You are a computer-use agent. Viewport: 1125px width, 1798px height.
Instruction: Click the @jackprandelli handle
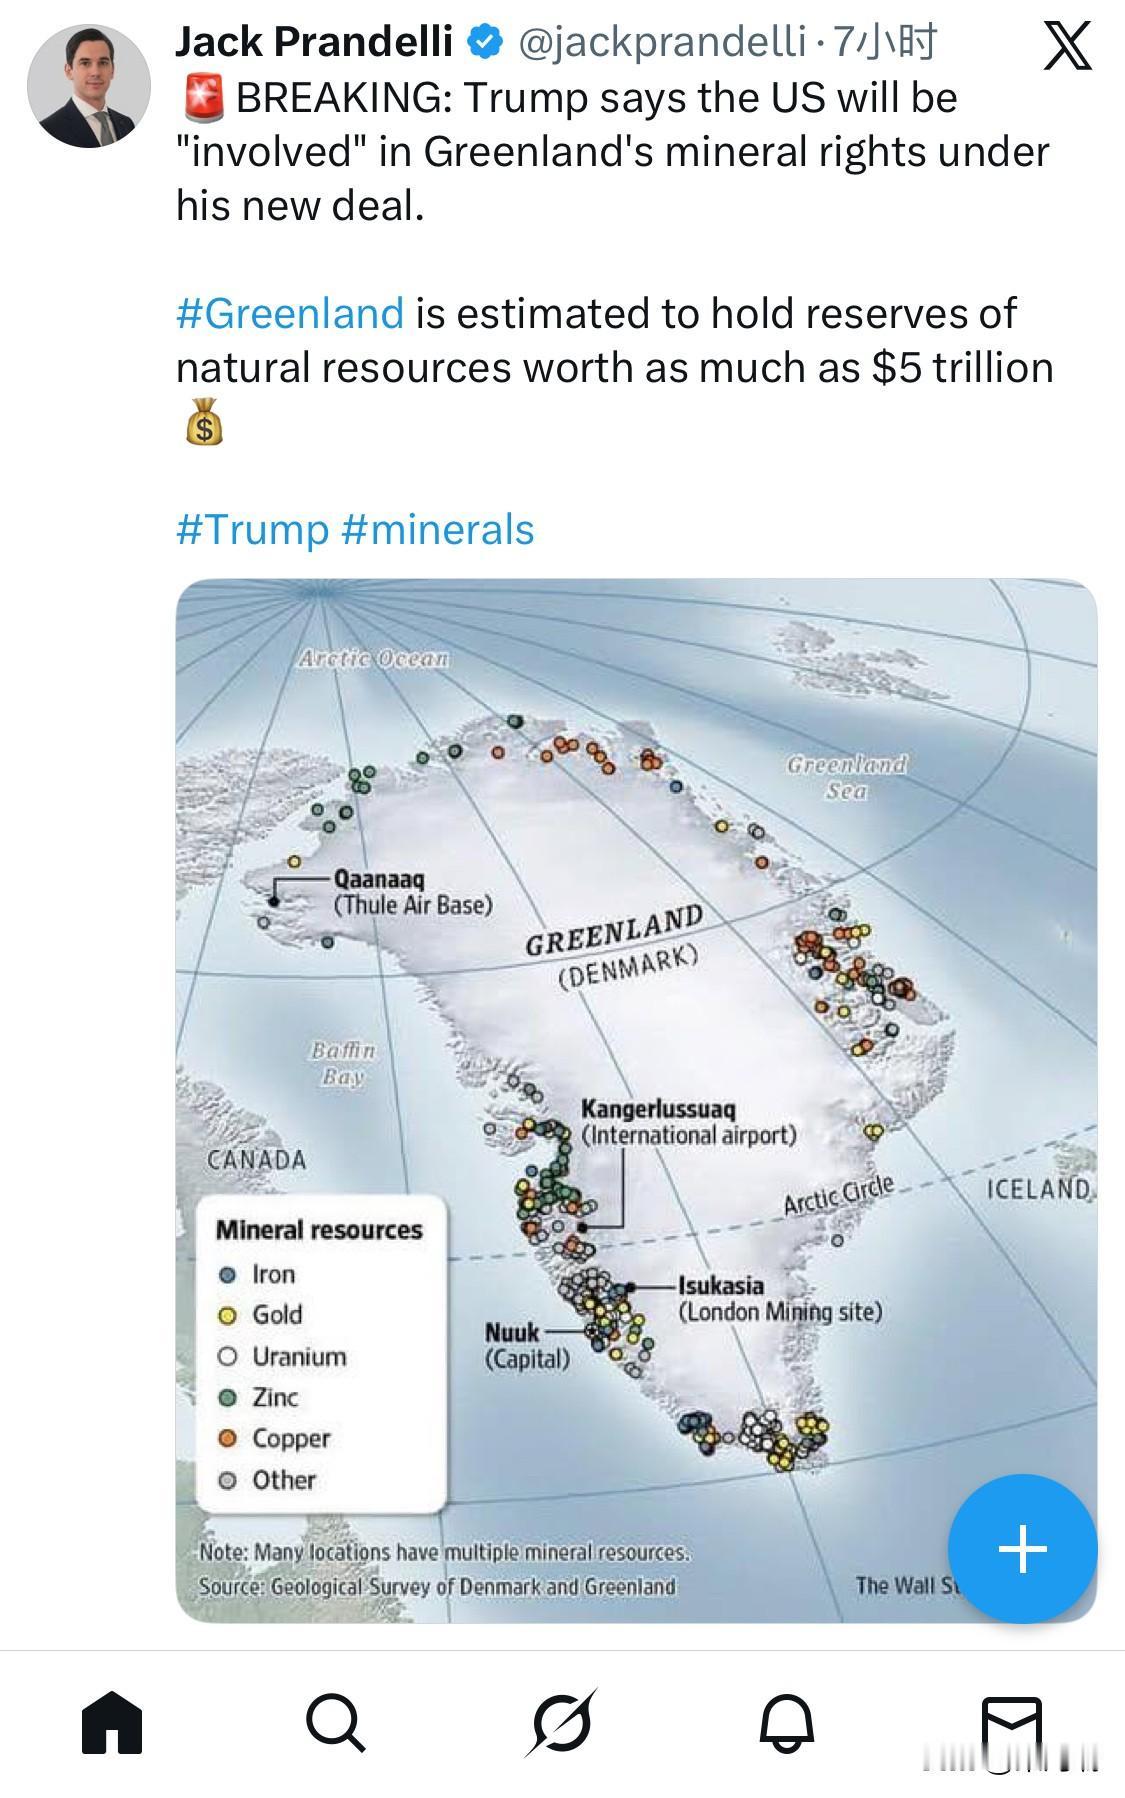tap(662, 42)
